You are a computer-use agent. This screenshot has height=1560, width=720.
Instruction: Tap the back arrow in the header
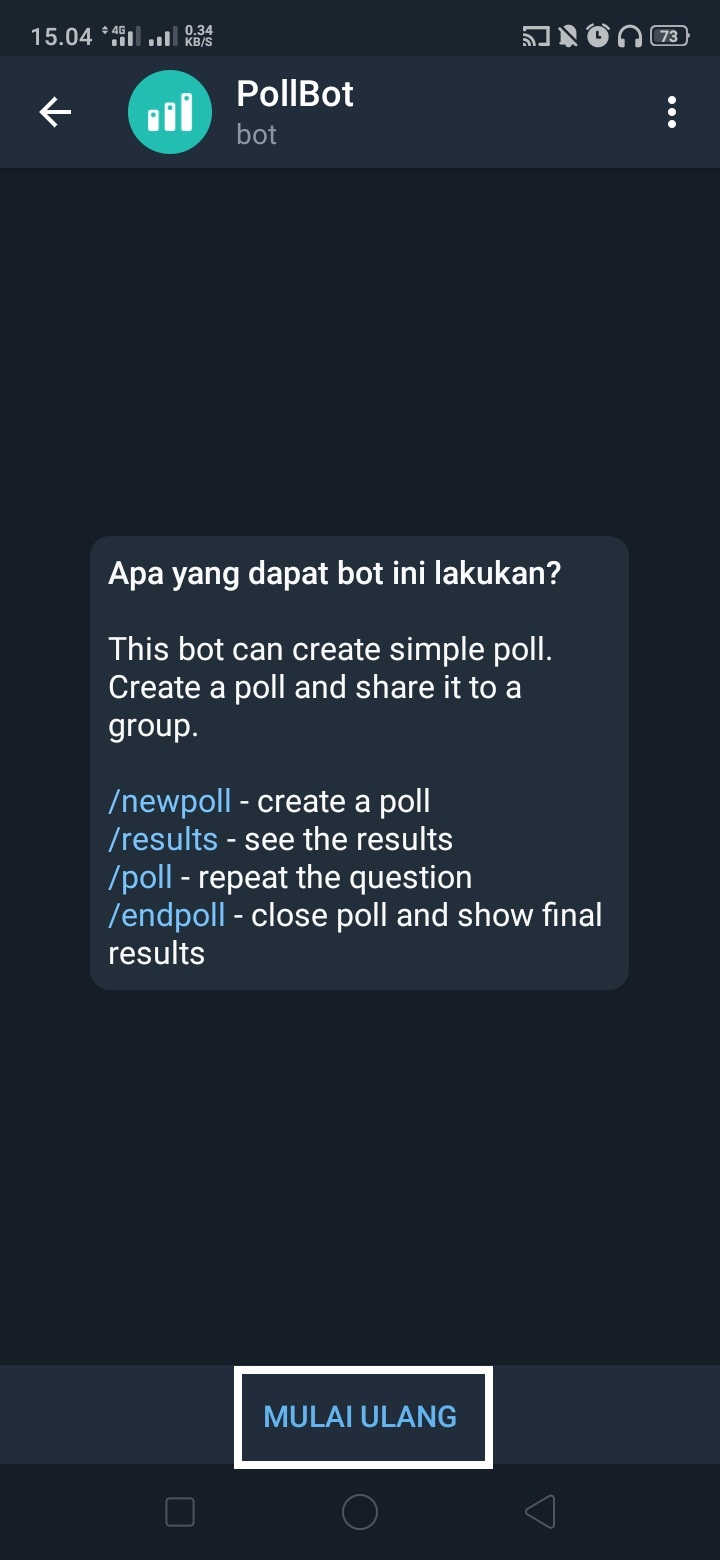55,112
